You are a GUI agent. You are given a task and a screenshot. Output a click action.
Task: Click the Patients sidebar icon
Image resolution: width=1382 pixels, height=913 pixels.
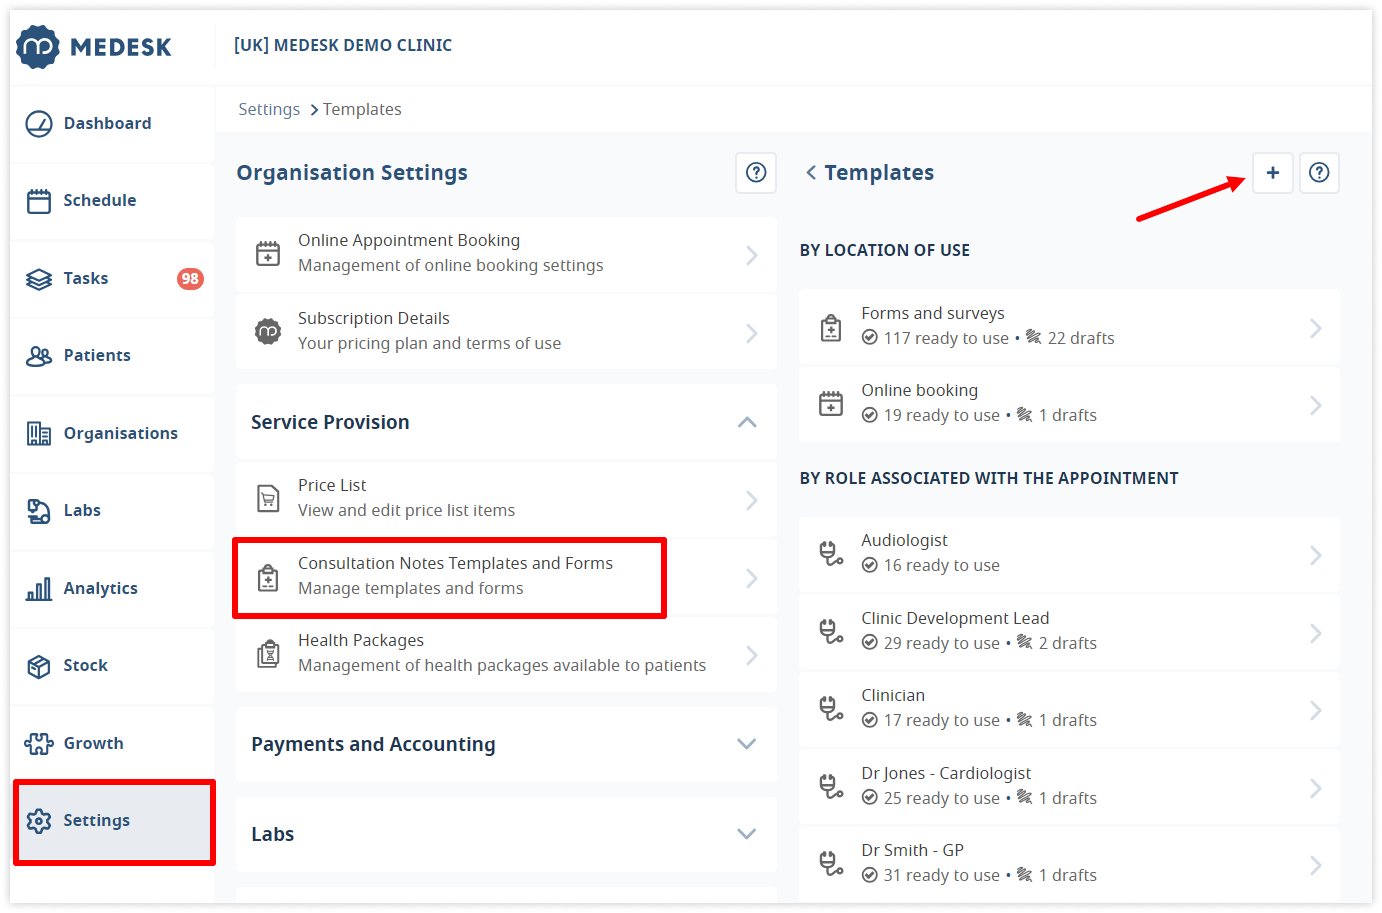(x=38, y=355)
